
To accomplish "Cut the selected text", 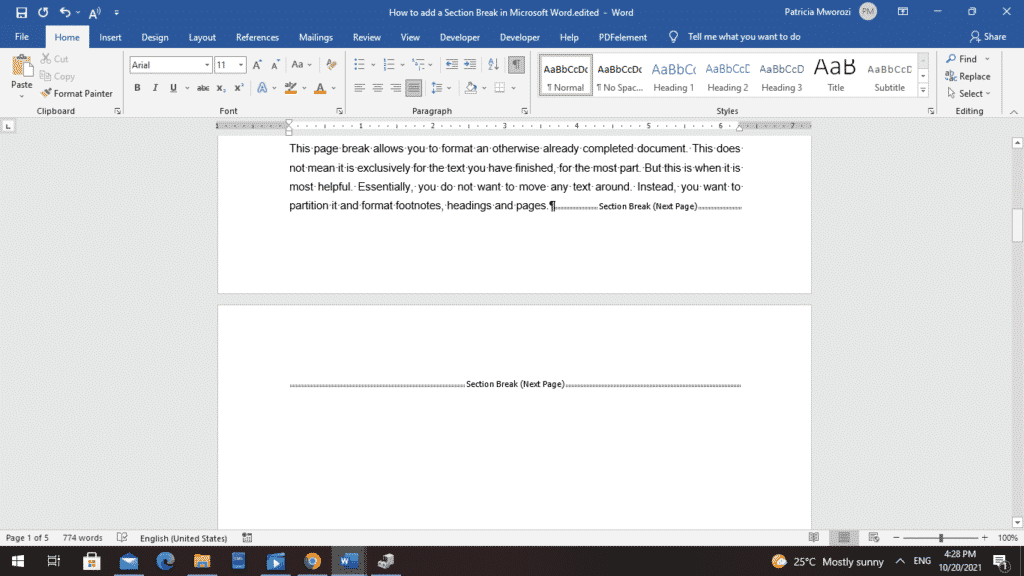I will point(54,59).
